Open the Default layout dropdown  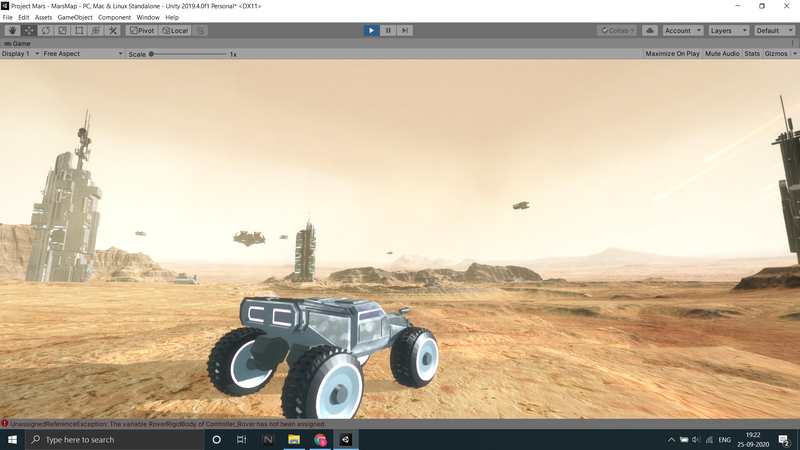coord(774,31)
